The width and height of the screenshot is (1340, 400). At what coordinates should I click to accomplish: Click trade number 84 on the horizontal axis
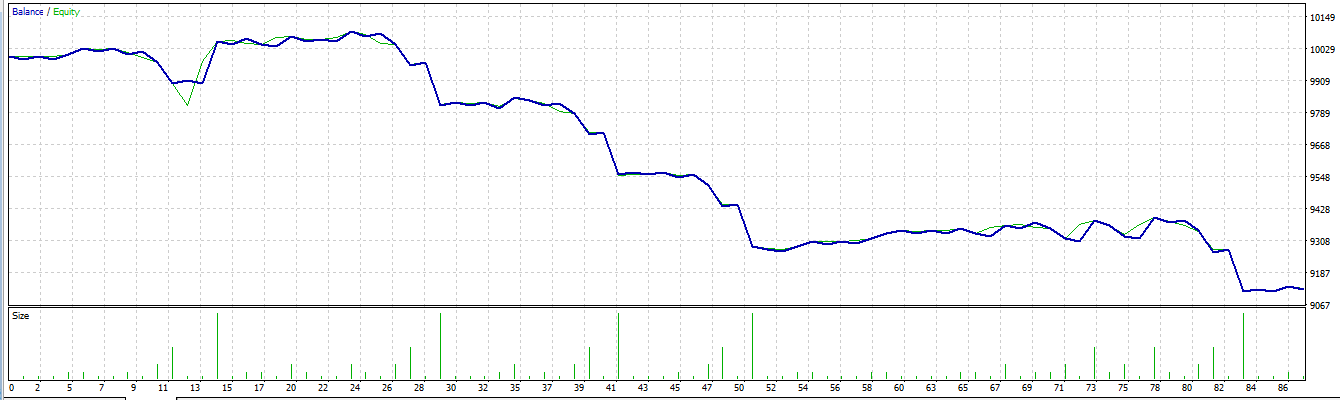1251,387
